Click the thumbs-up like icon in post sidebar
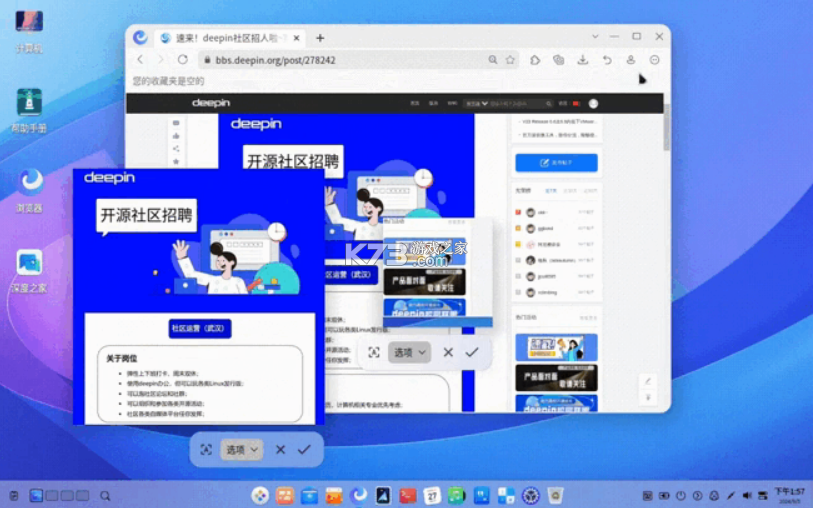 pos(176,136)
